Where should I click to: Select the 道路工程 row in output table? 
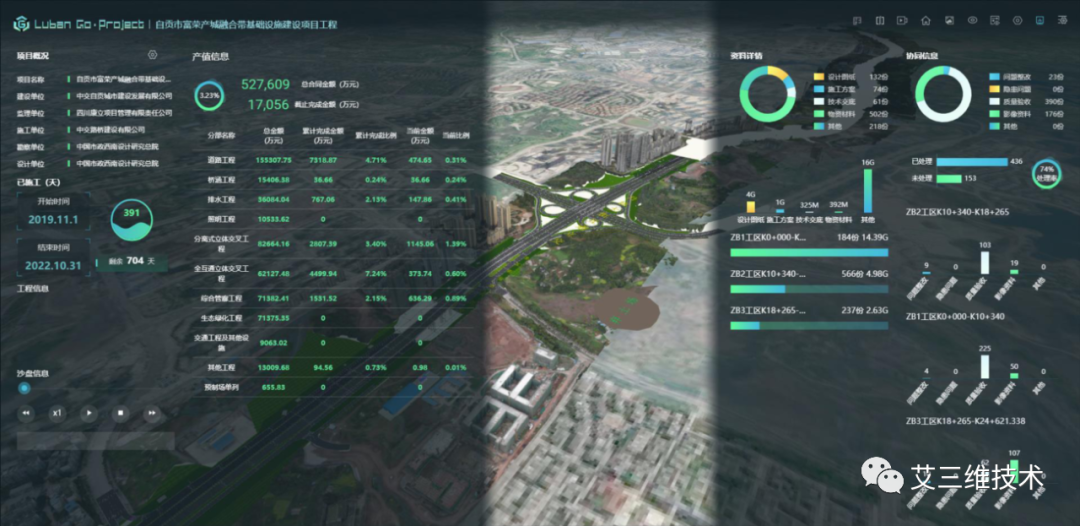click(x=334, y=160)
